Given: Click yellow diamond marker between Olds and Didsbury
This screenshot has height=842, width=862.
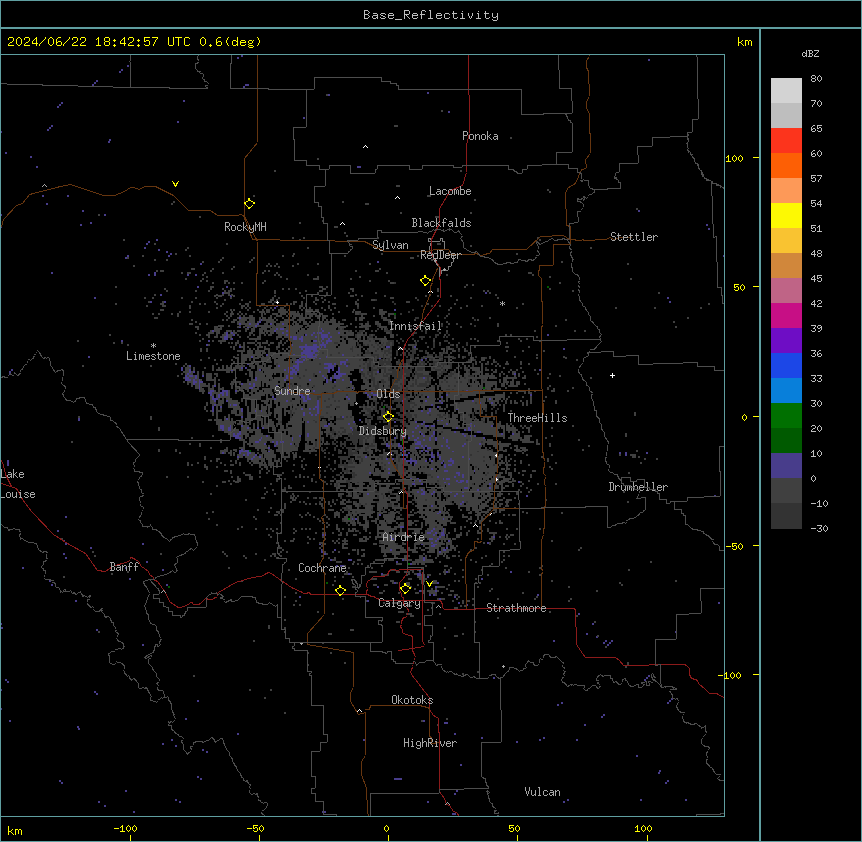Looking at the screenshot, I should [388, 416].
